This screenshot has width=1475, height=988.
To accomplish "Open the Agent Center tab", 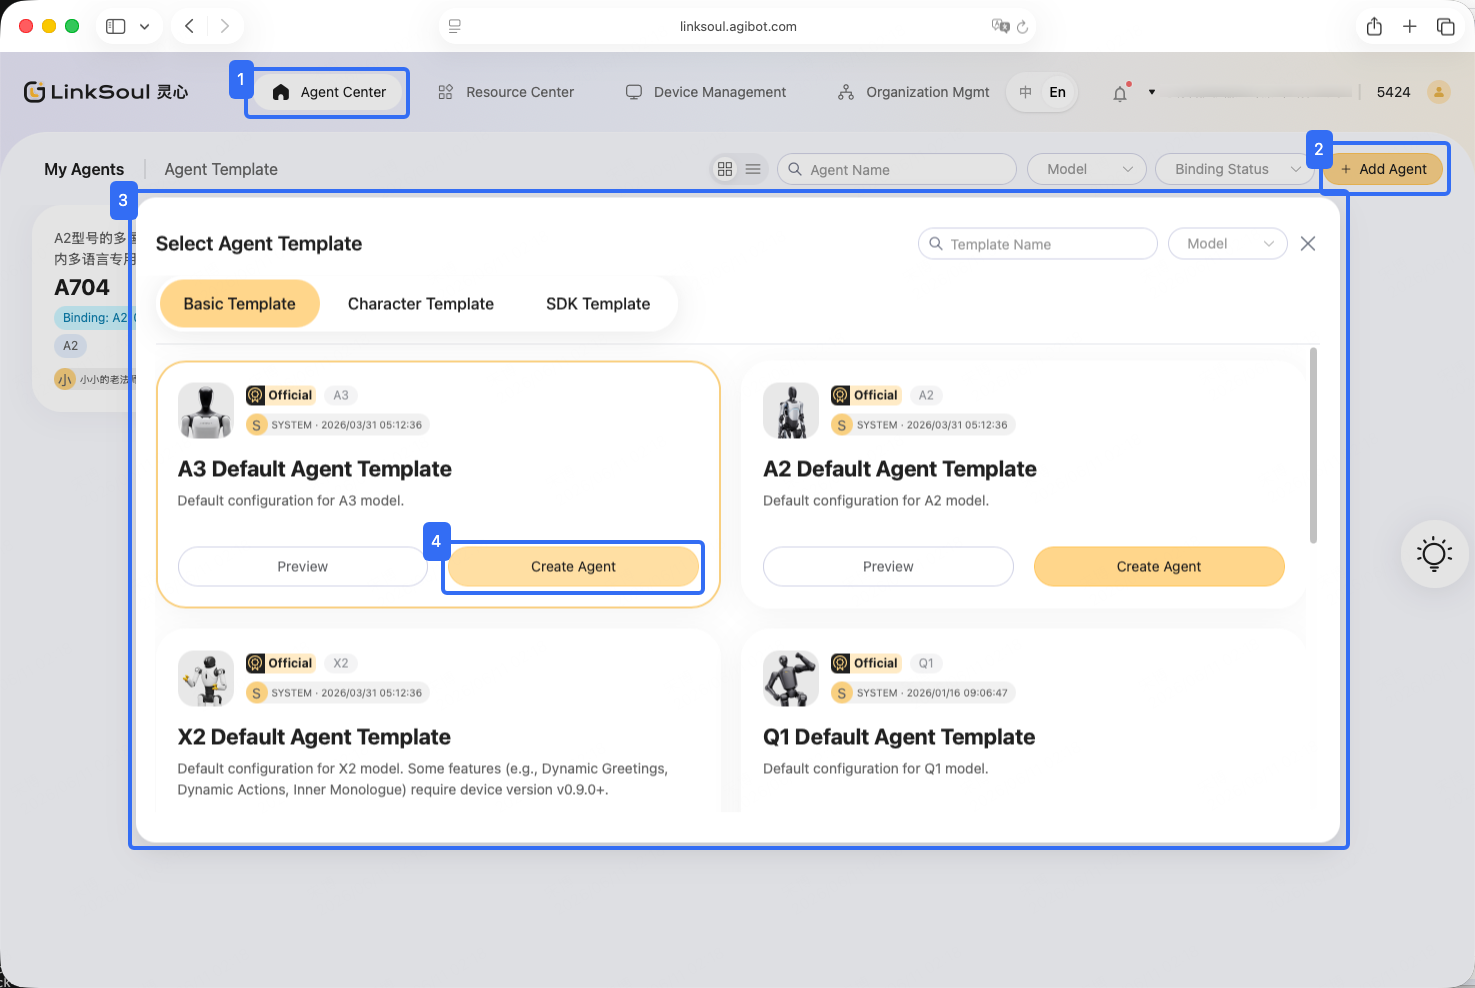I will [328, 92].
